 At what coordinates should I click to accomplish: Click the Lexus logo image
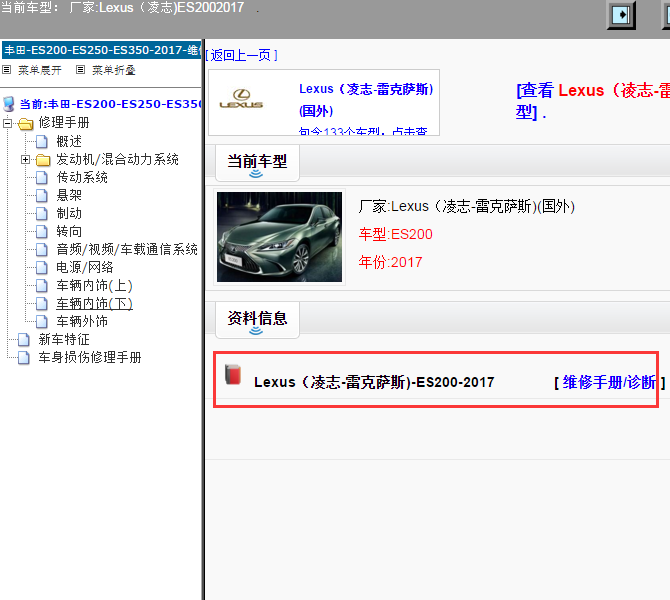point(241,99)
